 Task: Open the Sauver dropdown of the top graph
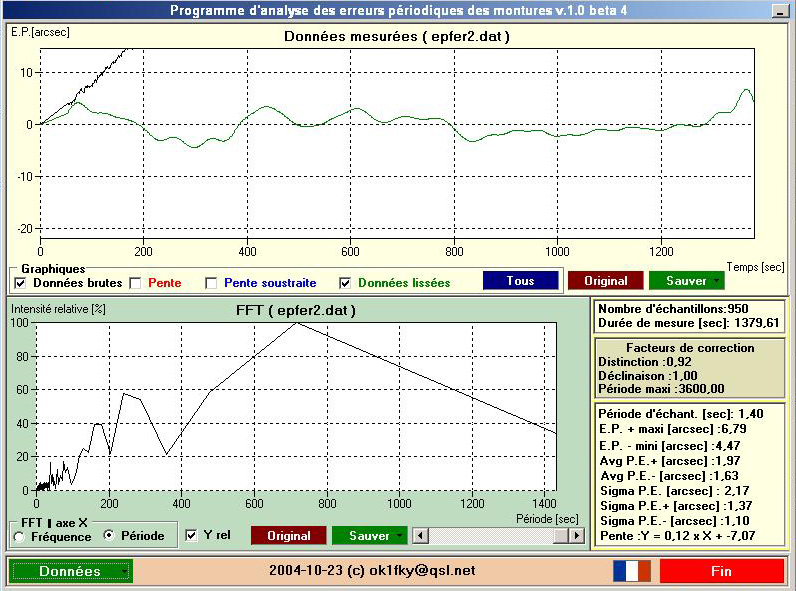pos(687,281)
